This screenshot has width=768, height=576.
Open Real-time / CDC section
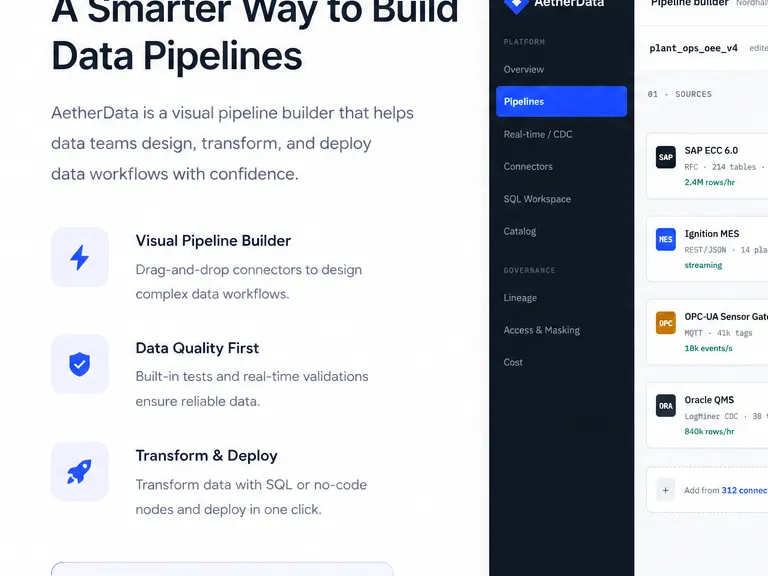coord(561,134)
